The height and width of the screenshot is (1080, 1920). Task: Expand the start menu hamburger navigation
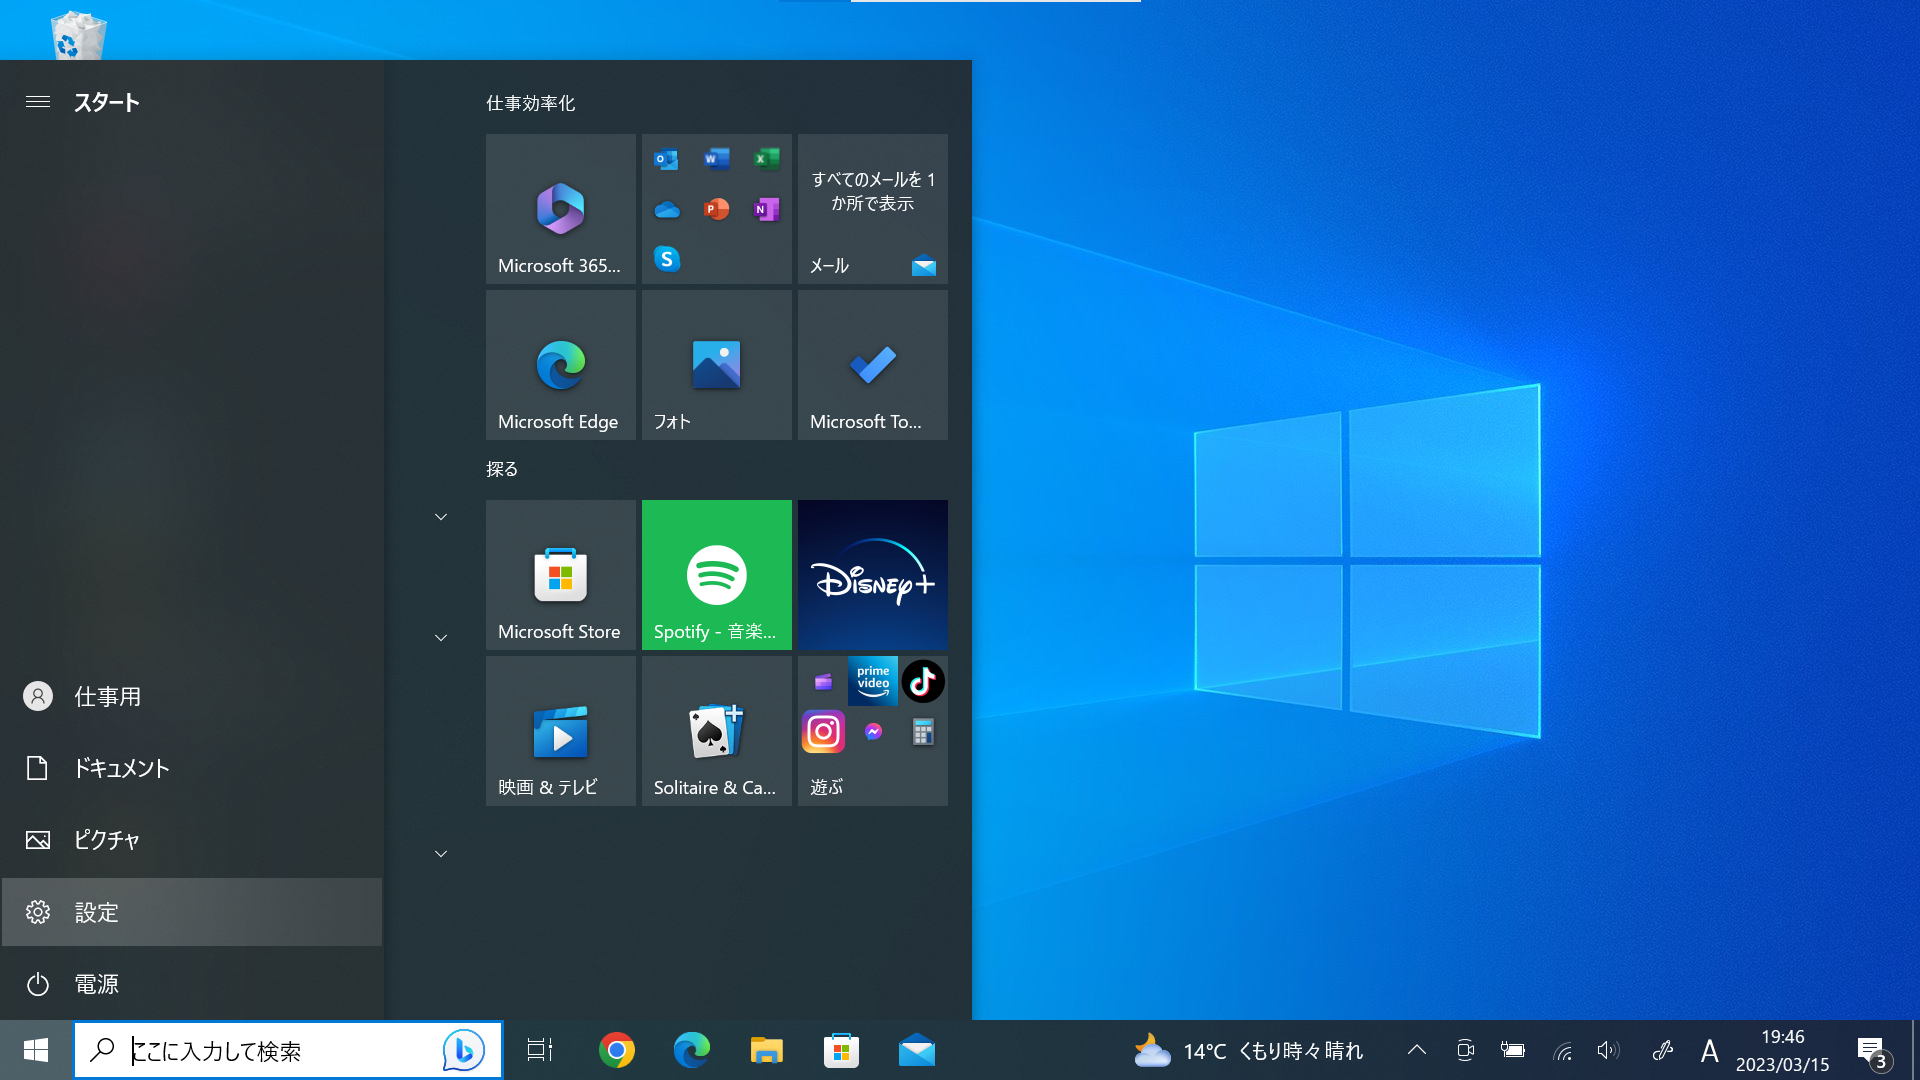[38, 102]
